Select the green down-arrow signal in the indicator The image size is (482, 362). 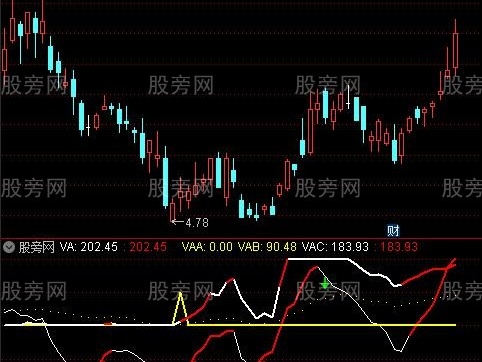(x=324, y=283)
